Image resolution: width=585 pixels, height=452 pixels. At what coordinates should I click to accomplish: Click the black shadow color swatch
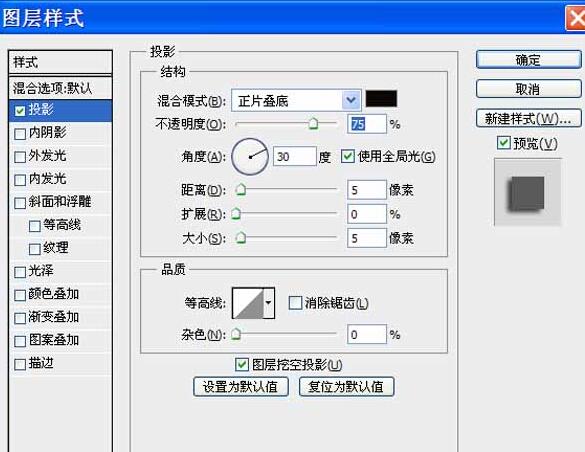(381, 99)
